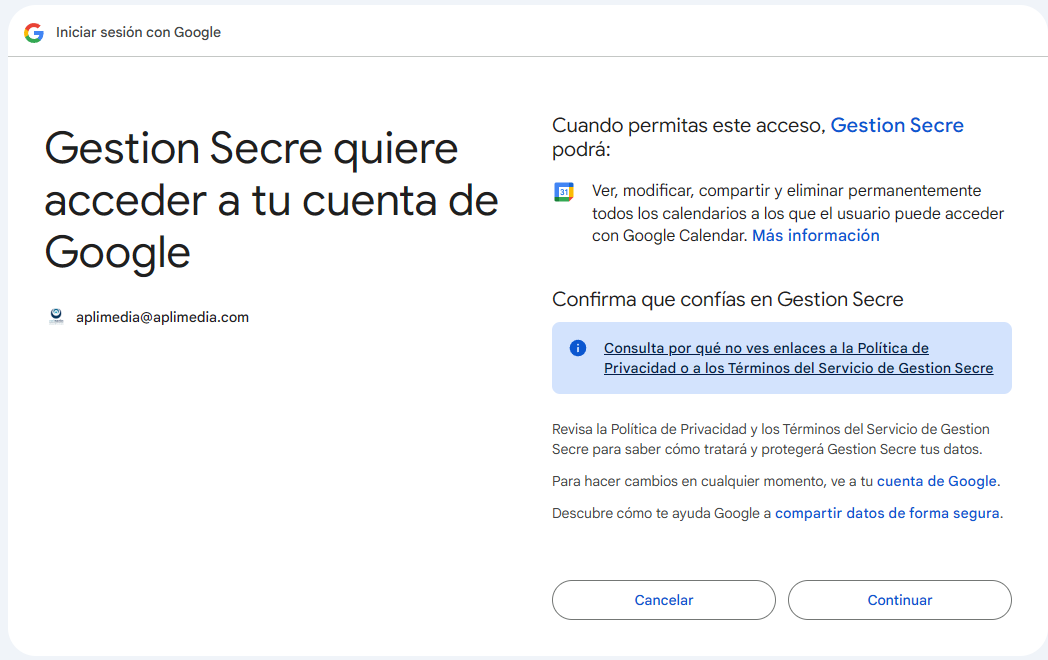Viewport: 1048px width, 660px height.
Task: Click the Google logo in the header
Action: coord(34,32)
